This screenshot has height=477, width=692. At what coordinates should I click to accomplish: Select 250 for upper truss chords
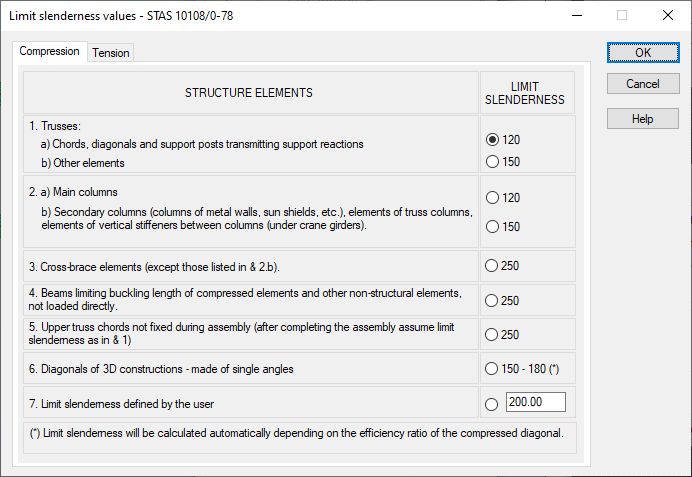point(492,334)
